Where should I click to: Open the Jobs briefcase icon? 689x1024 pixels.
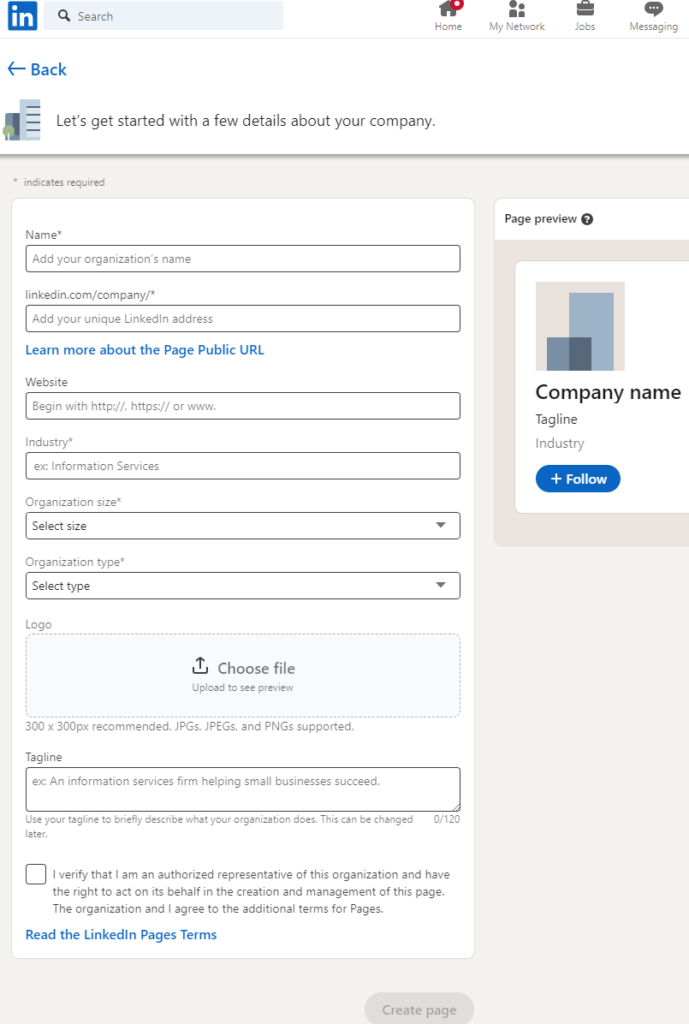pyautogui.click(x=585, y=16)
